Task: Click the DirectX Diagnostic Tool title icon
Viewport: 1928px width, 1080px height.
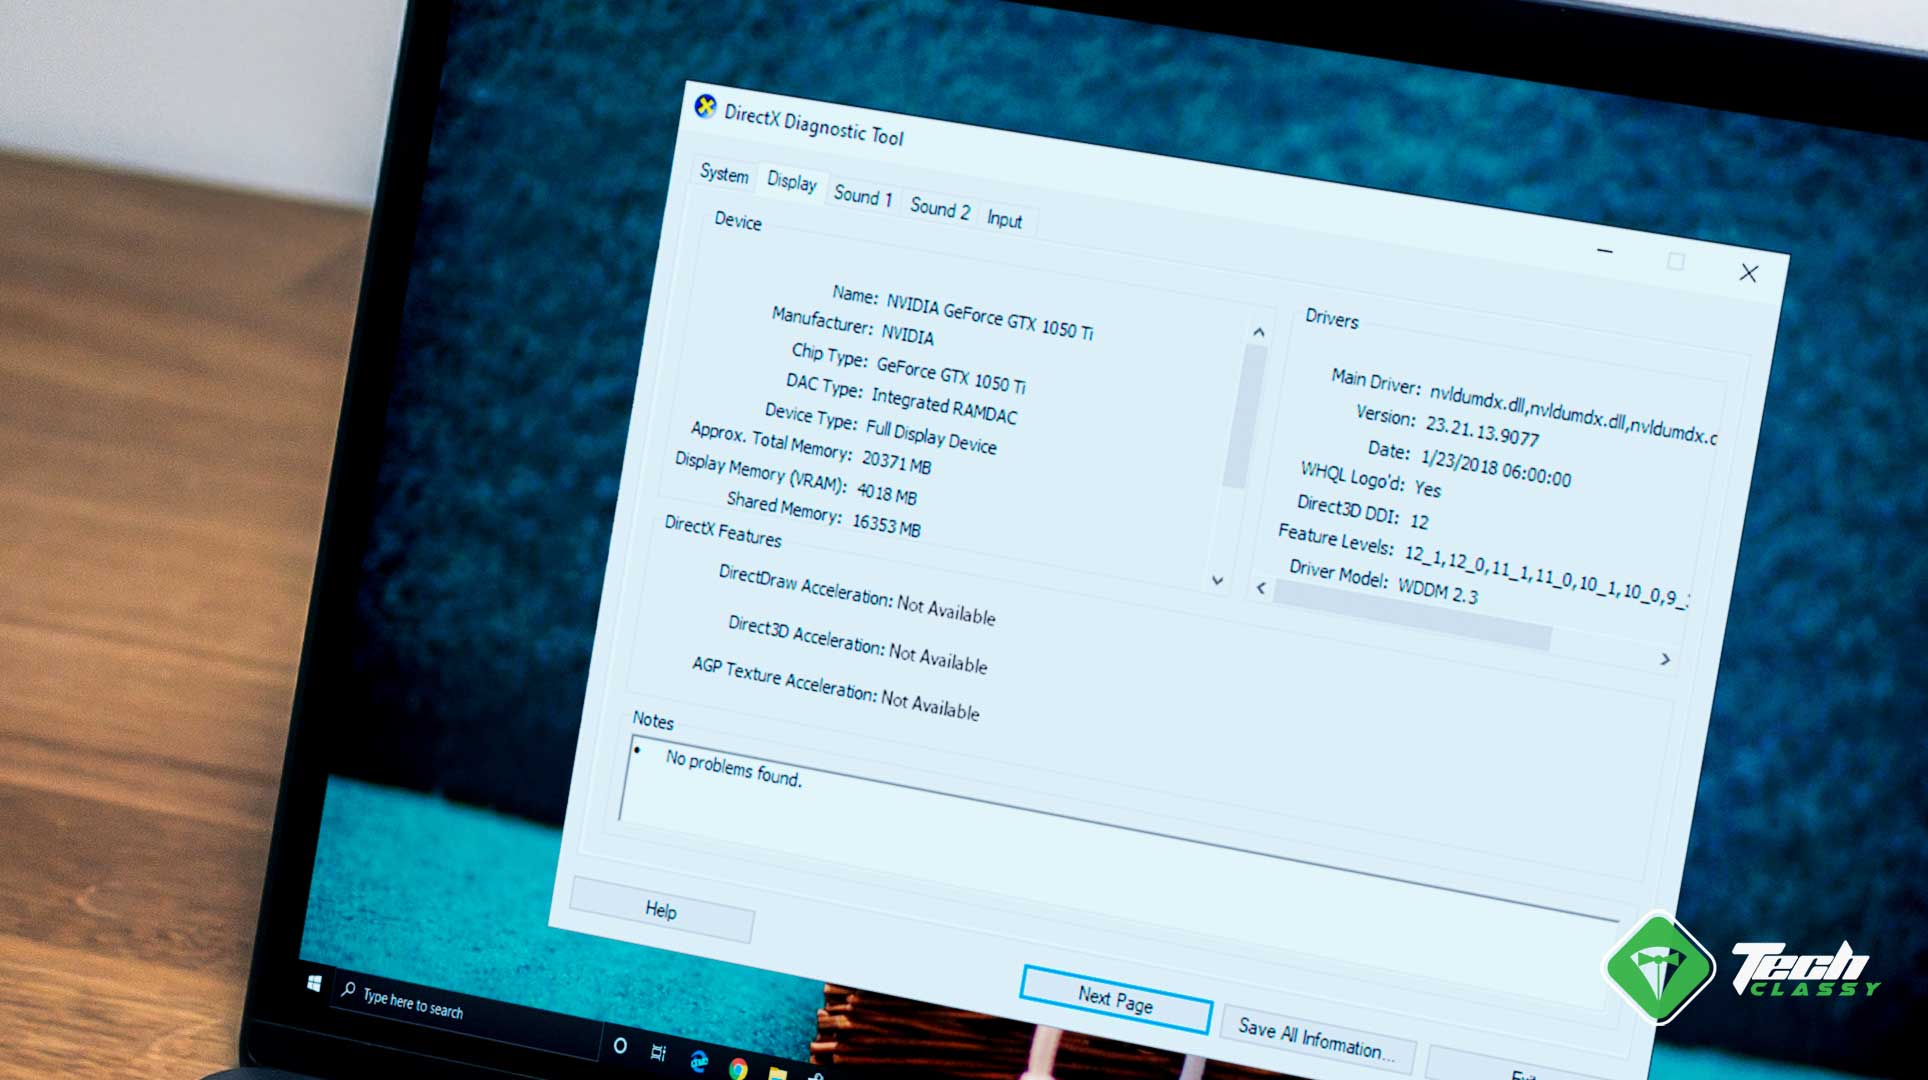Action: [706, 106]
